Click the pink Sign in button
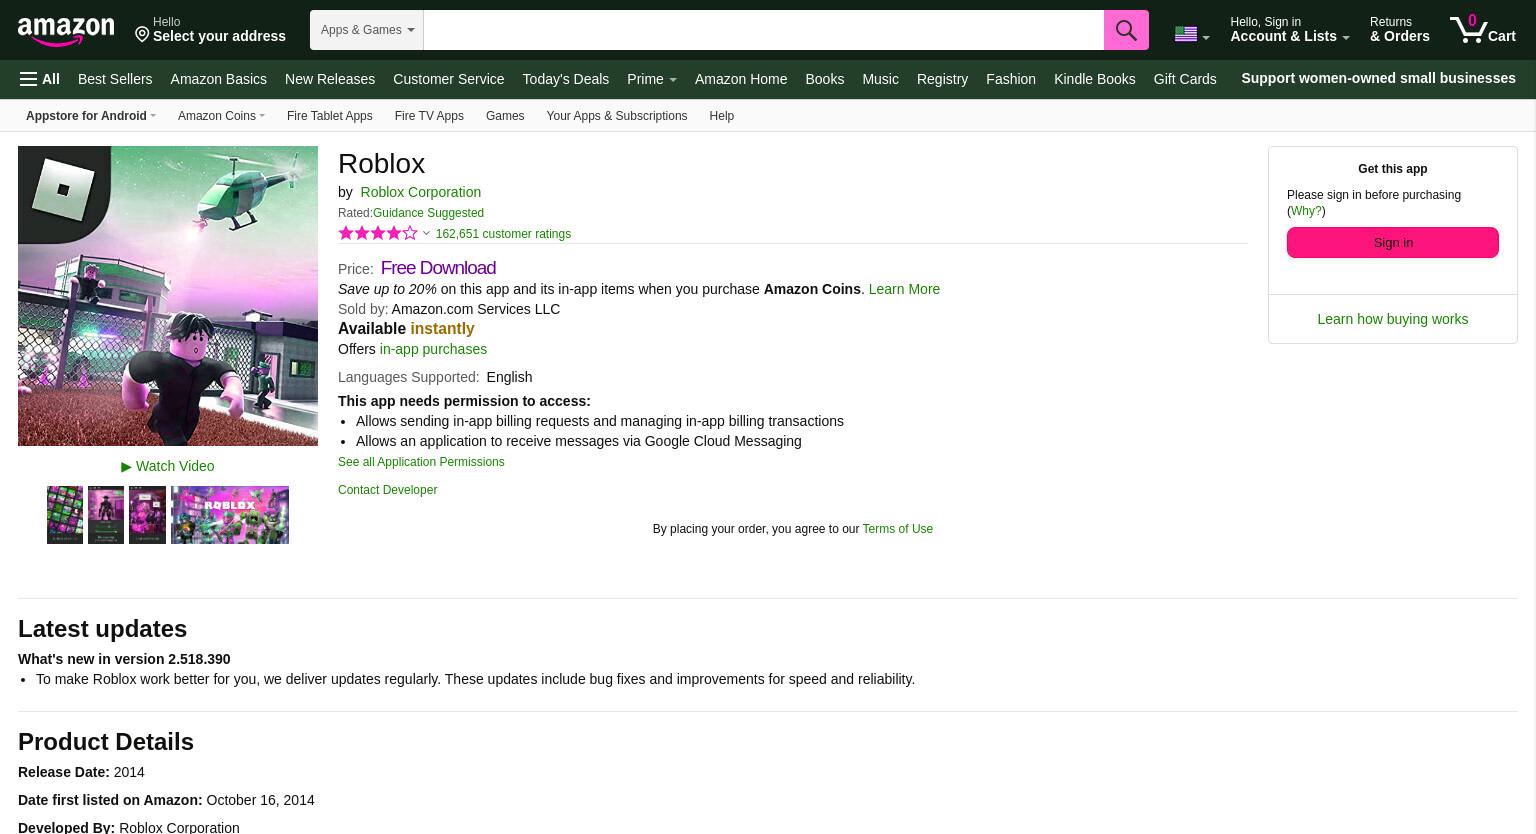This screenshot has width=1536, height=834. 1393,242
